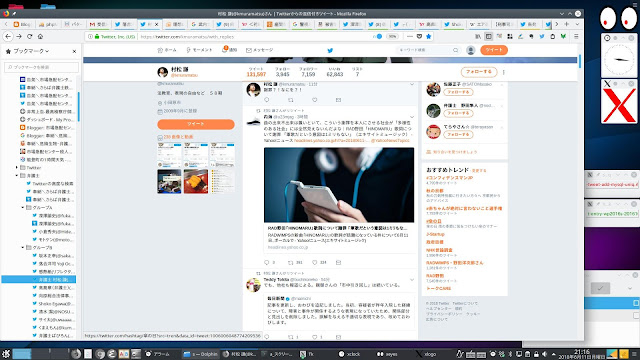Open the メッセージ navigation item
Image resolution: width=640 pixels, height=360 pixels.
coord(260,50)
